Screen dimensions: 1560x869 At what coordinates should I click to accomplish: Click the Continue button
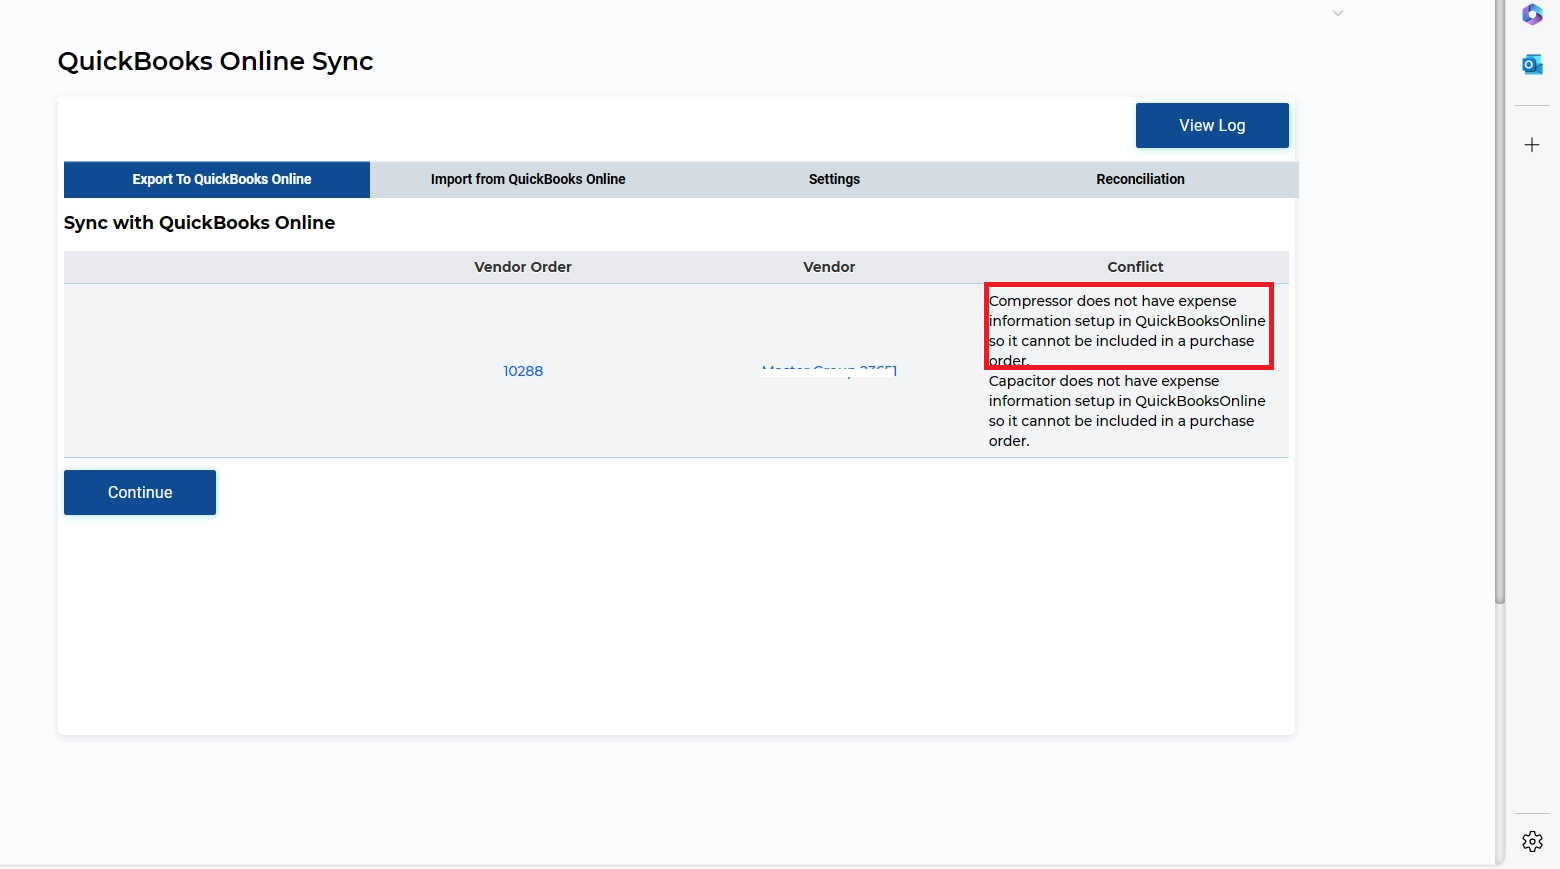pos(140,492)
